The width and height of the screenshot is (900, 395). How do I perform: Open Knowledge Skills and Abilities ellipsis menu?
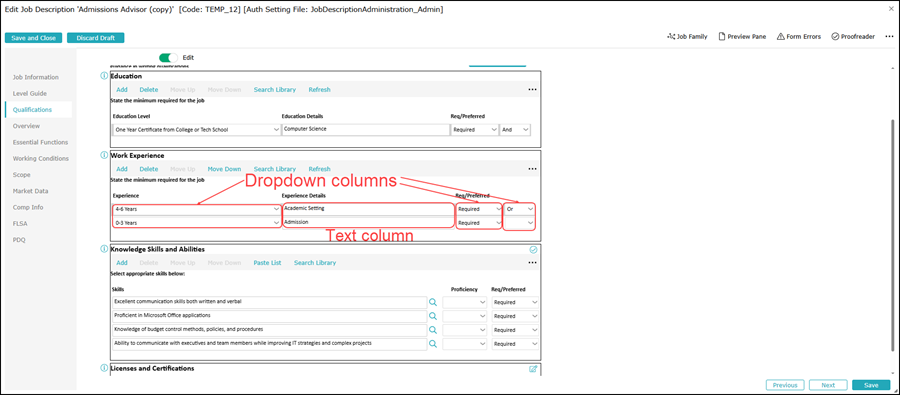click(532, 262)
